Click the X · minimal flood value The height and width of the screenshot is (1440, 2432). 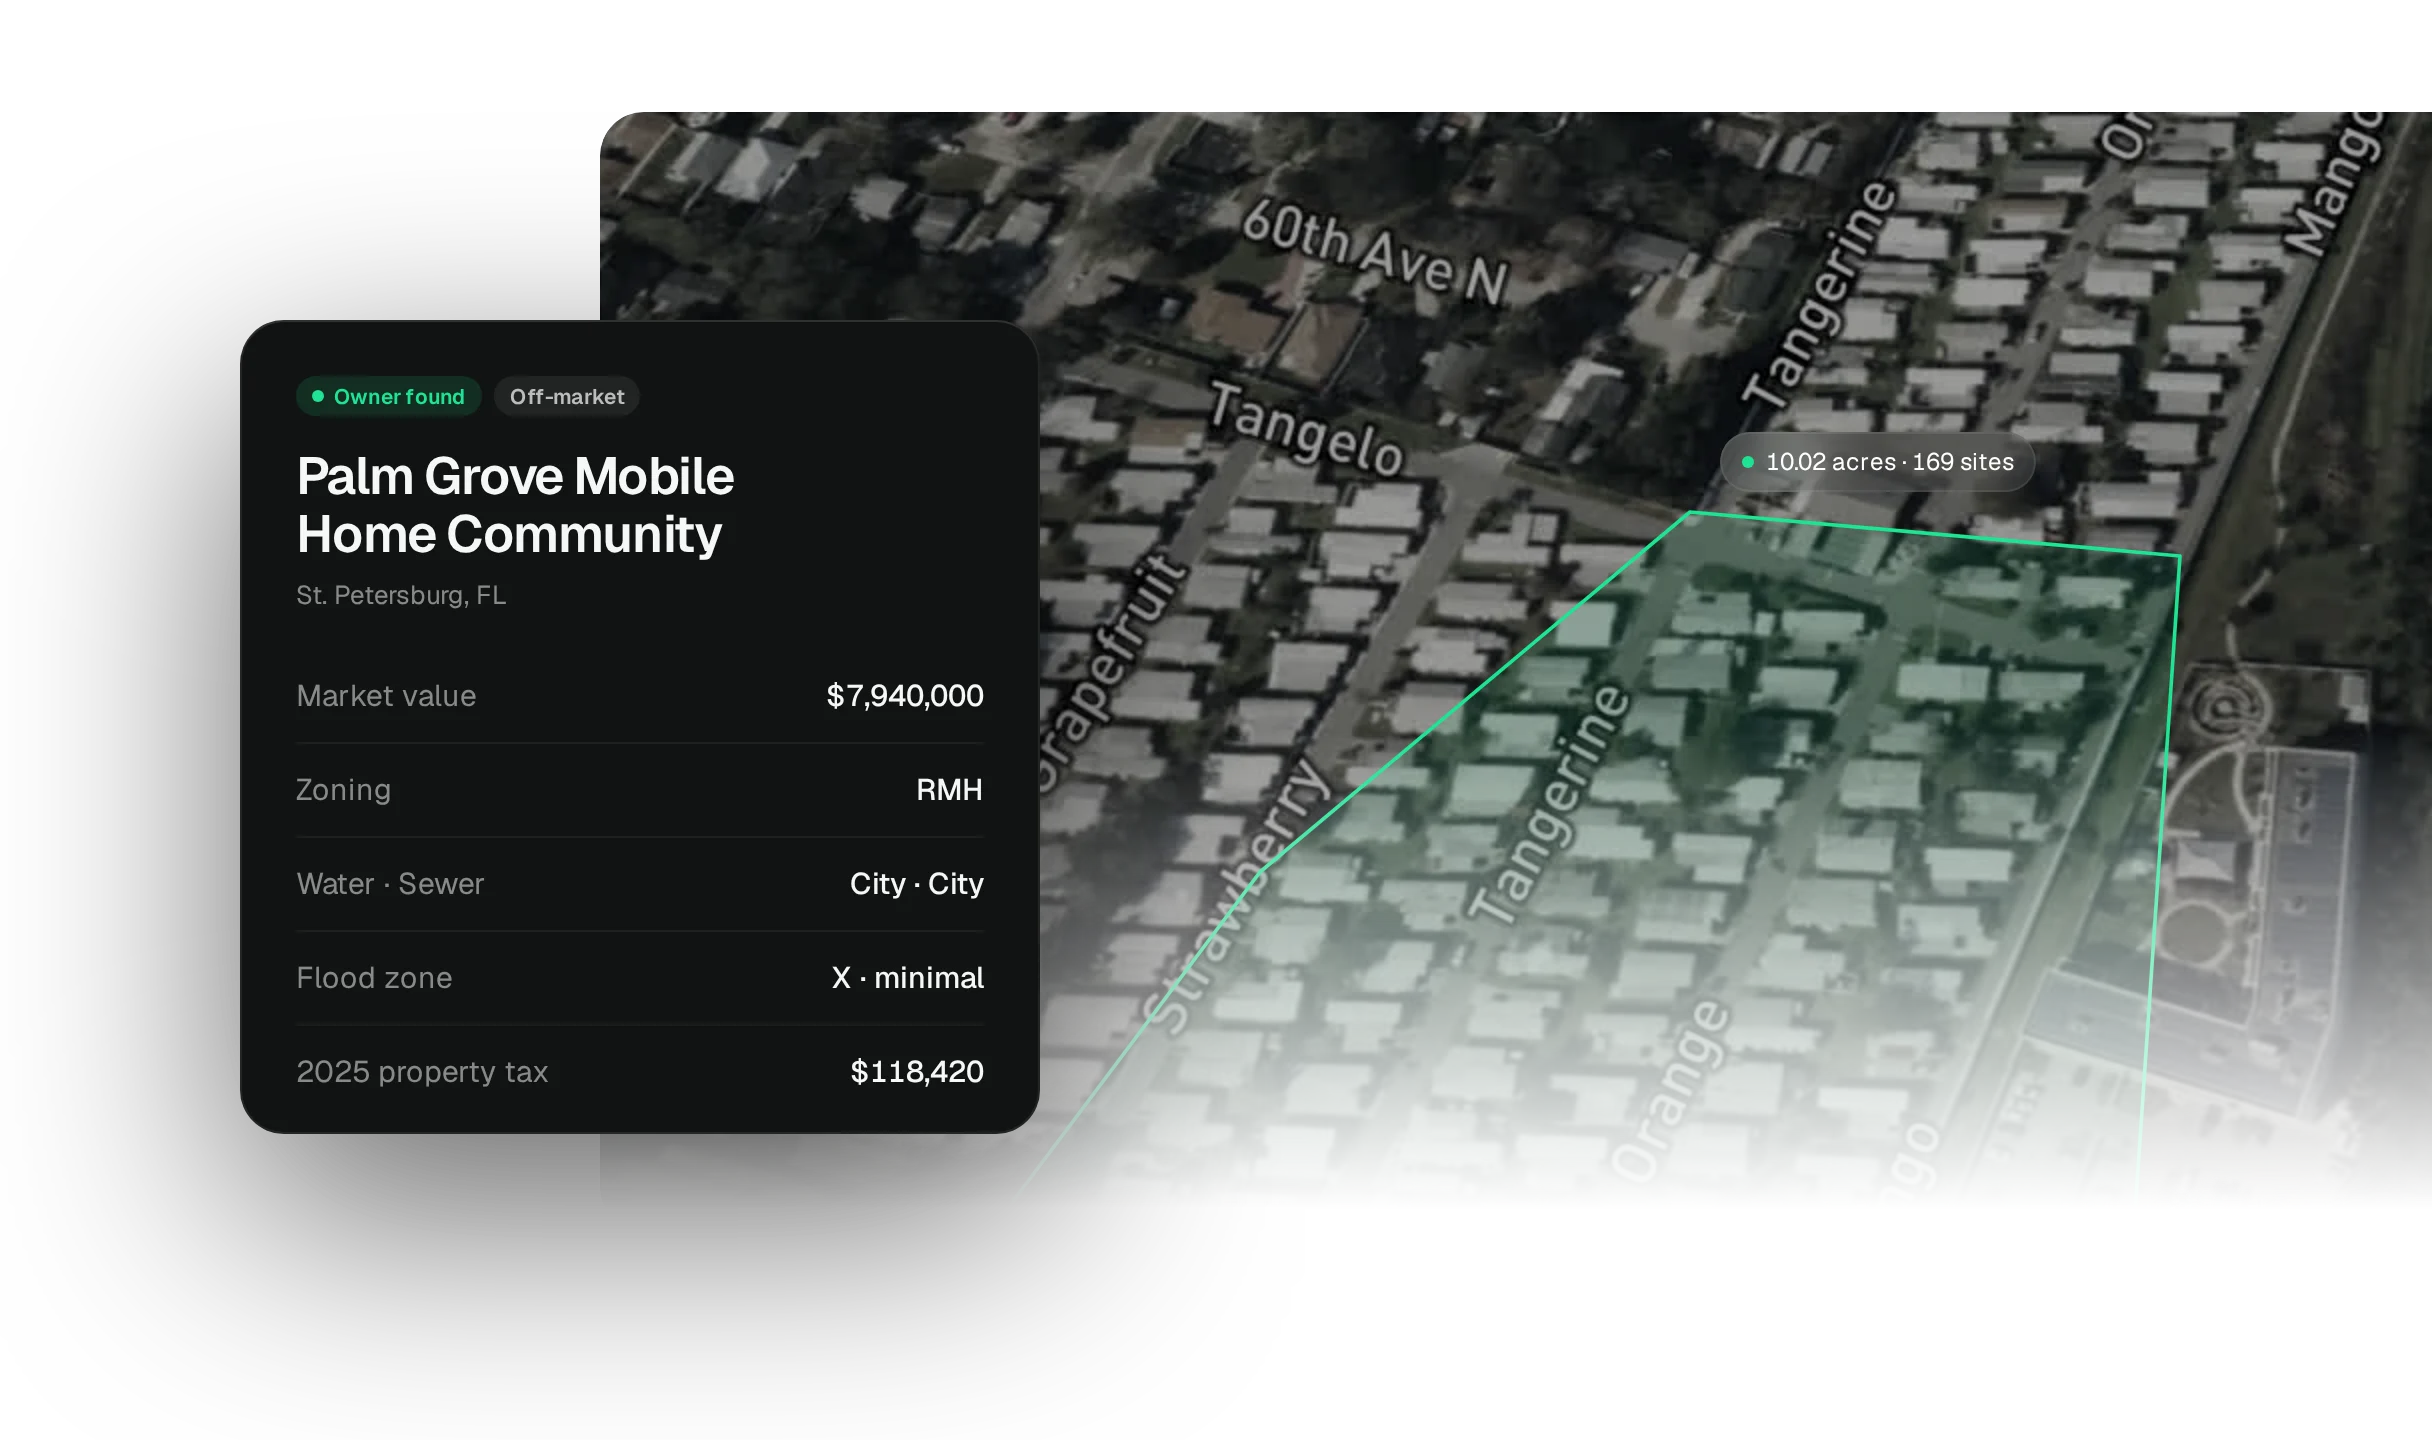click(908, 978)
